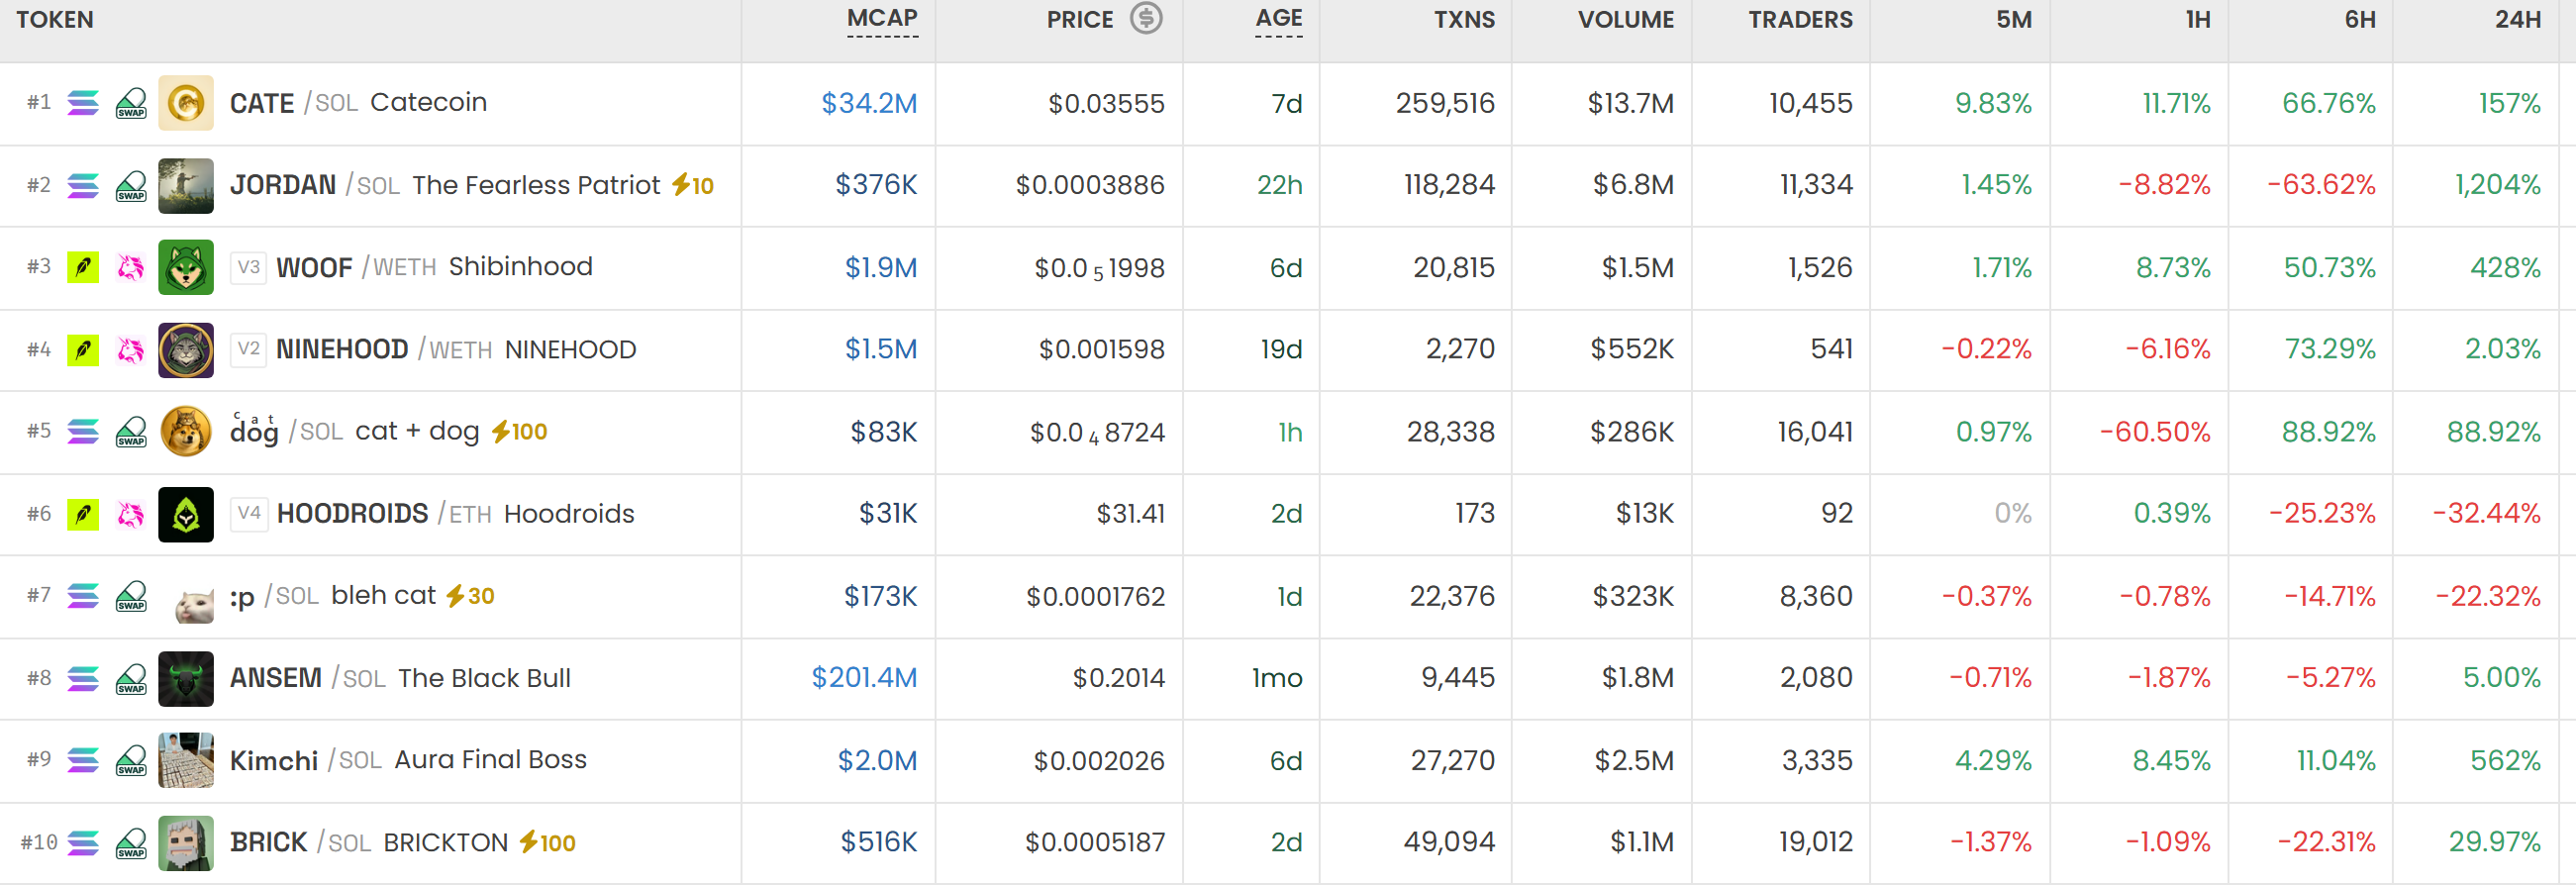The image size is (2576, 885).
Task: Click the V3 version badge on WOOF
Action: tap(248, 267)
